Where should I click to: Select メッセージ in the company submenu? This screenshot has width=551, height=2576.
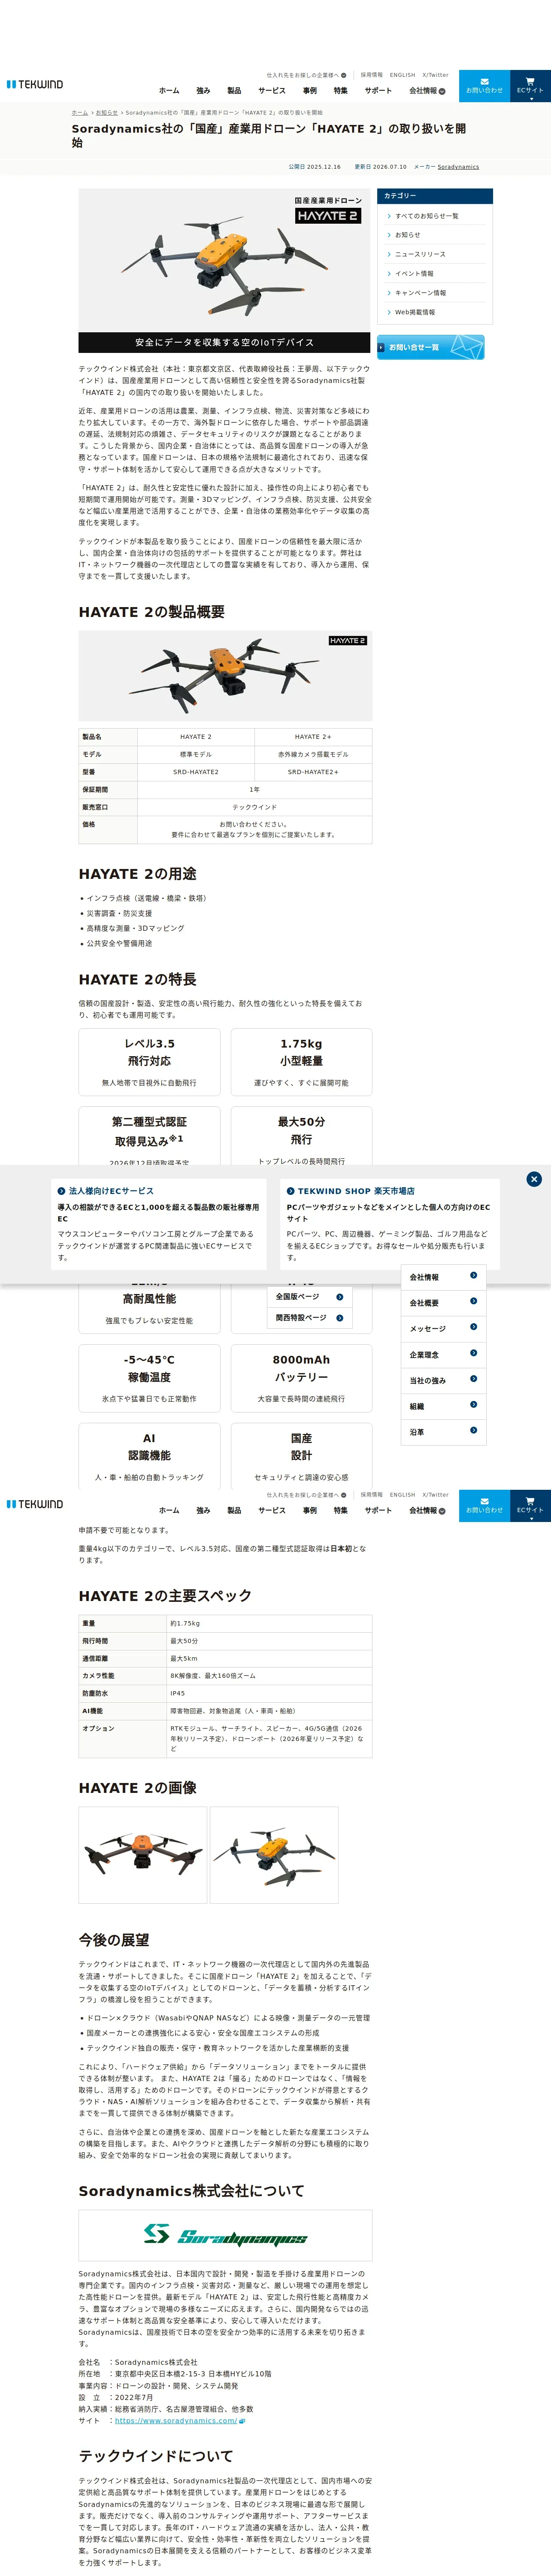(x=444, y=1328)
